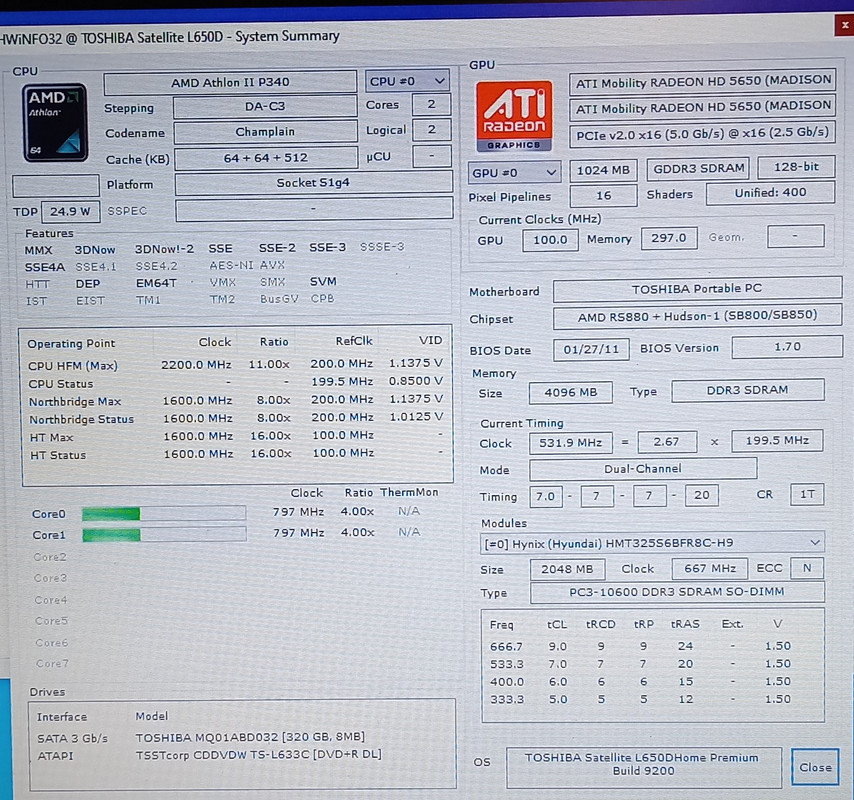This screenshot has width=854, height=800.
Task: Click the SVM feature label
Action: tap(323, 282)
